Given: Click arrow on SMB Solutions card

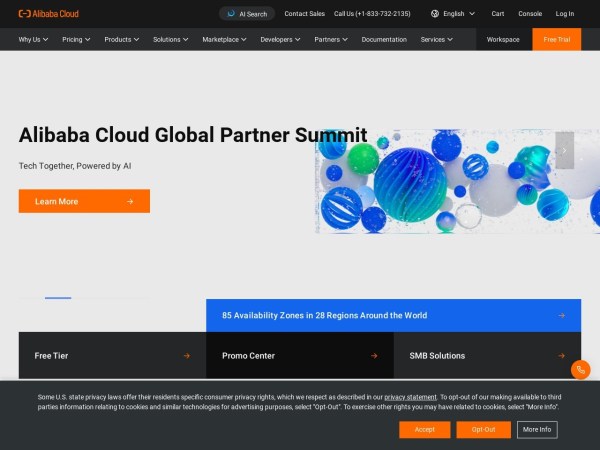Looking at the screenshot, I should pyautogui.click(x=561, y=355).
